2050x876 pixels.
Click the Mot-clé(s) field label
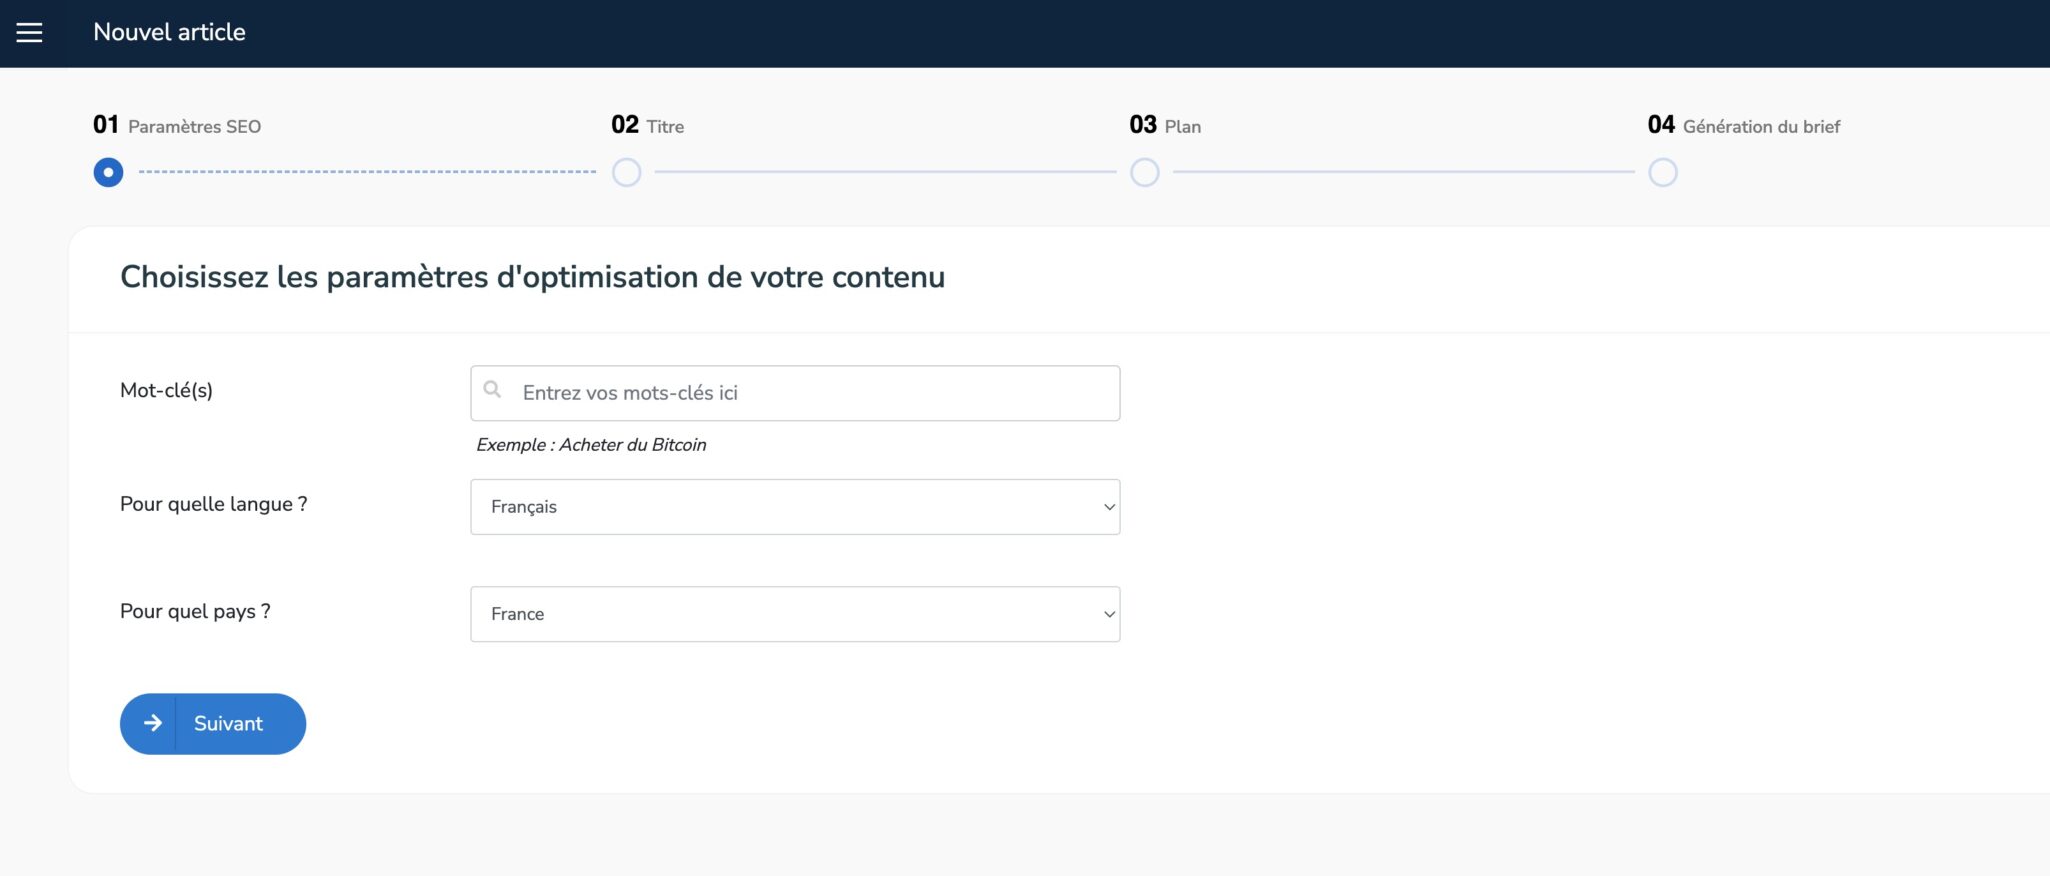pyautogui.click(x=166, y=390)
